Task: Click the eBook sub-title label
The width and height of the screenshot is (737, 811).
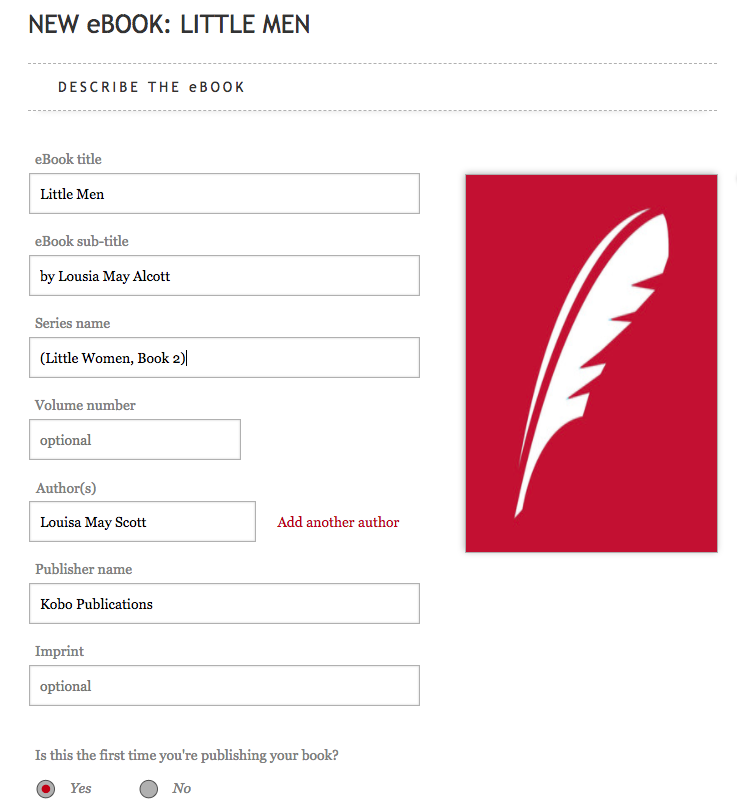Action: click(82, 241)
